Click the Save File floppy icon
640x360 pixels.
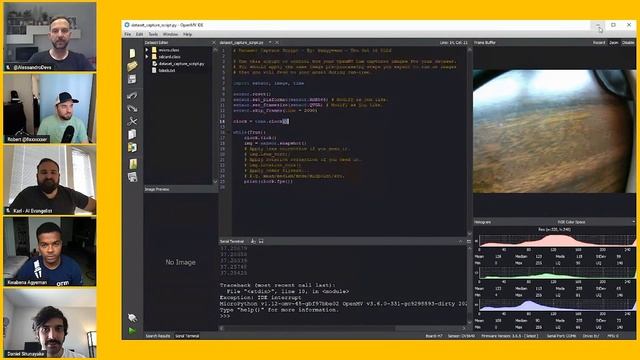point(132,79)
